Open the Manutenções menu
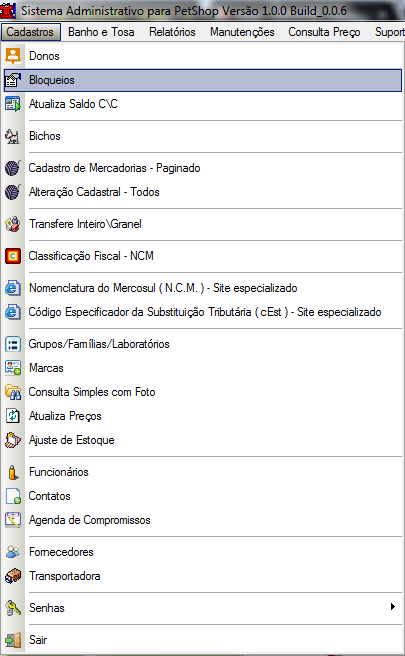Image resolution: width=405 pixels, height=656 pixels. pos(242,32)
